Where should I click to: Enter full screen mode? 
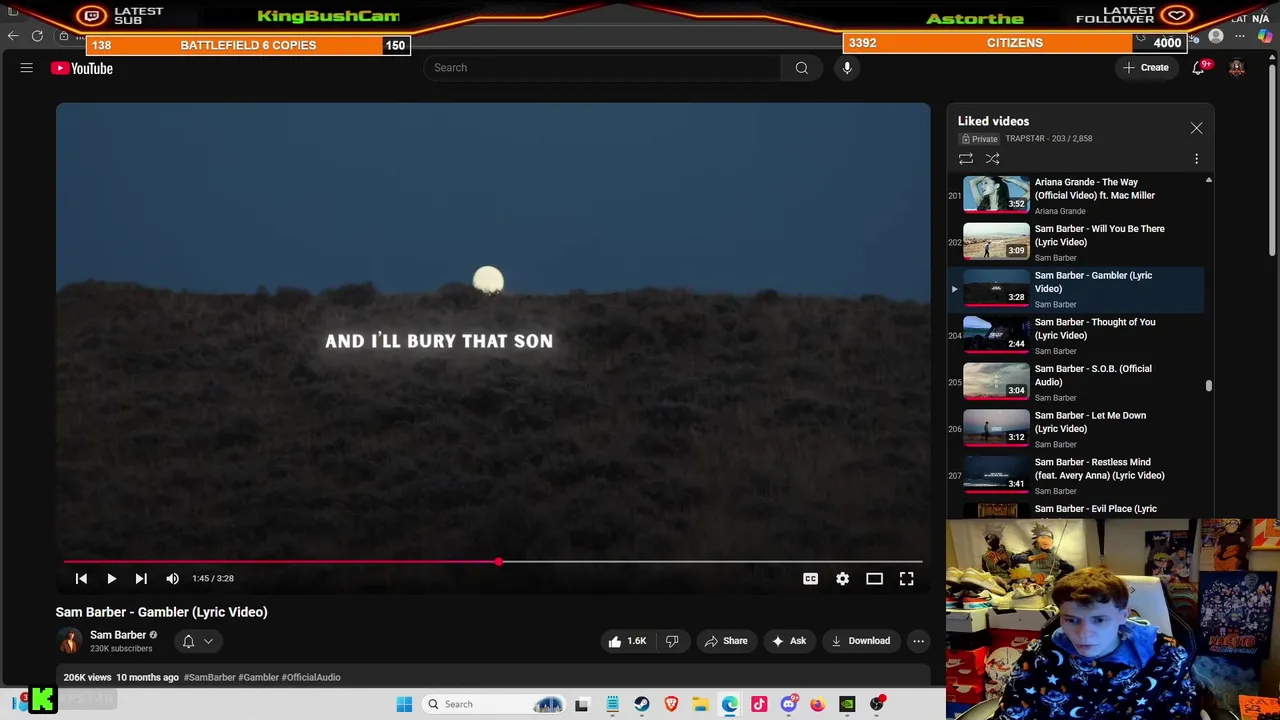pos(906,578)
